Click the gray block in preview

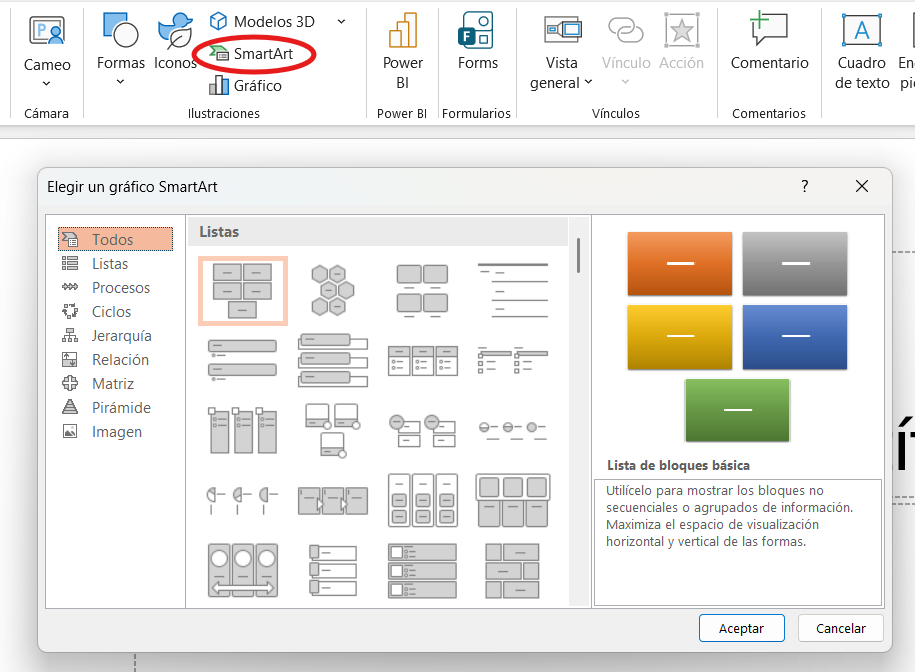[795, 264]
